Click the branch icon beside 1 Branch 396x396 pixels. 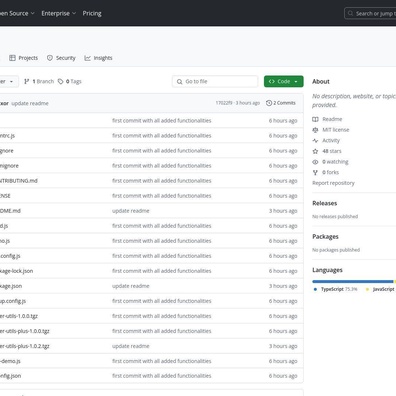coord(27,81)
